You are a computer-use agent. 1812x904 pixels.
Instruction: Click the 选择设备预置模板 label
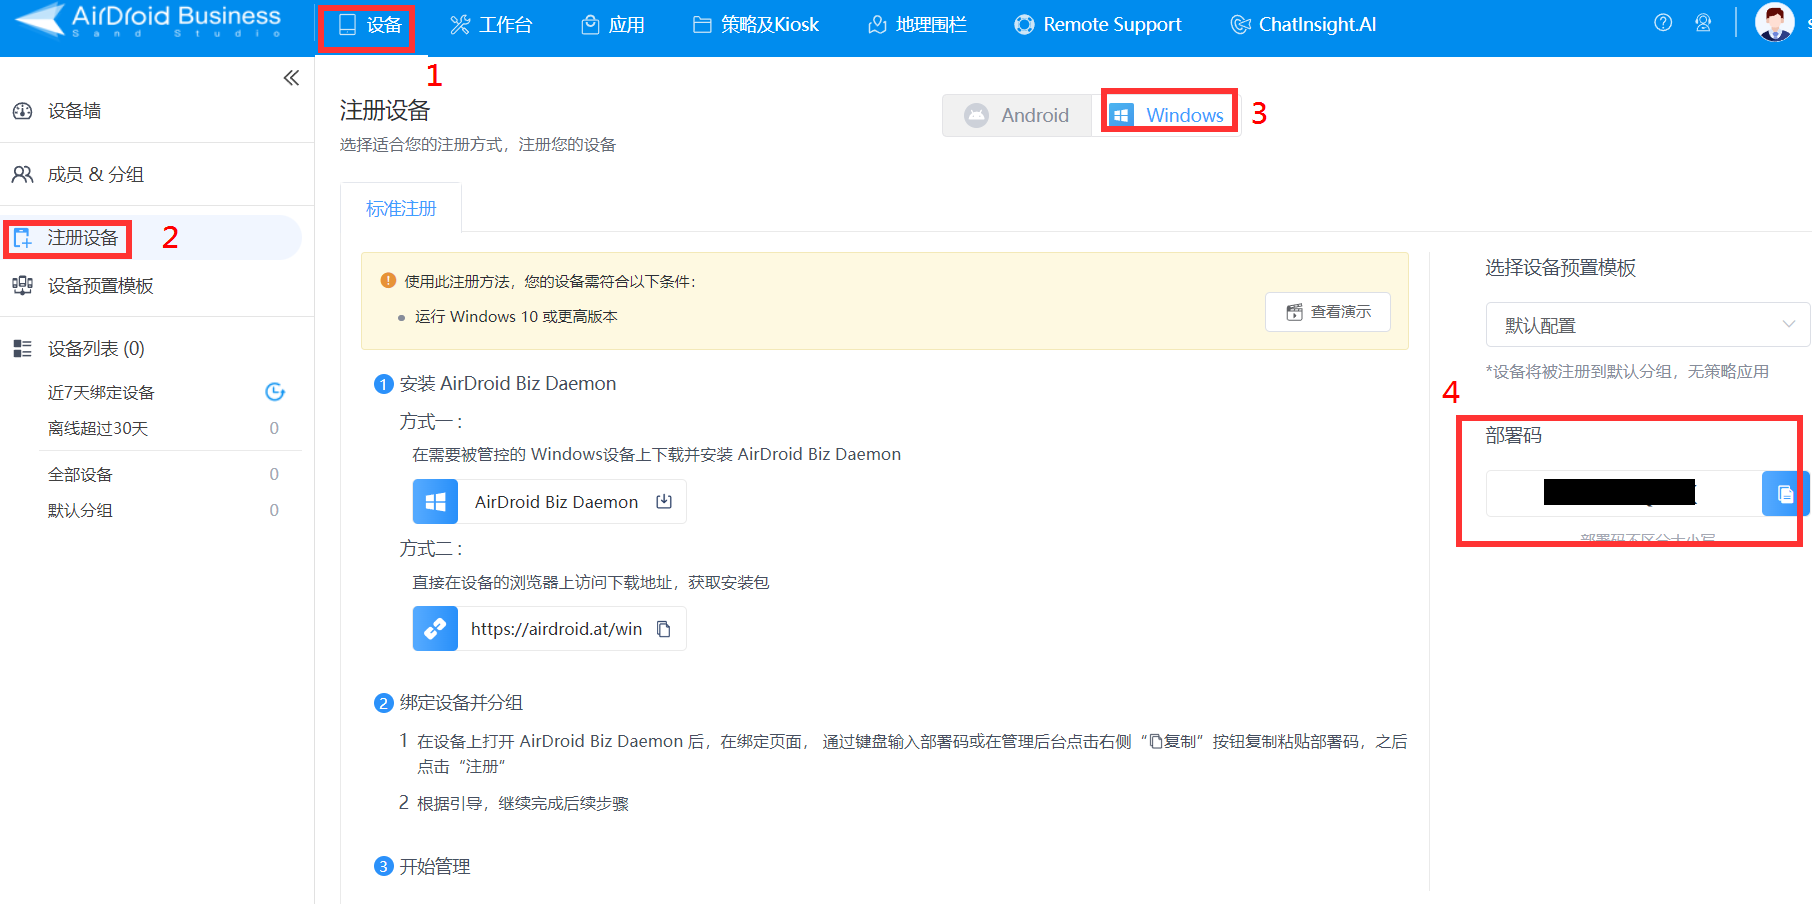(x=1560, y=268)
